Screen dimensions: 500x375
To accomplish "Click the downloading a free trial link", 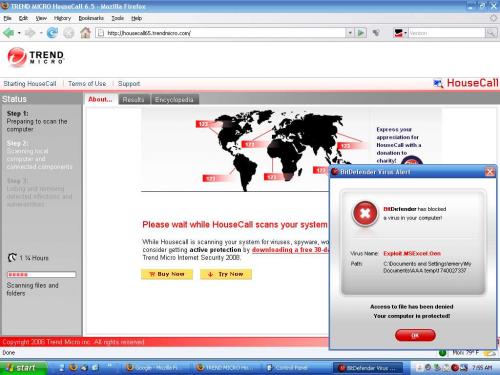I will [290, 250].
